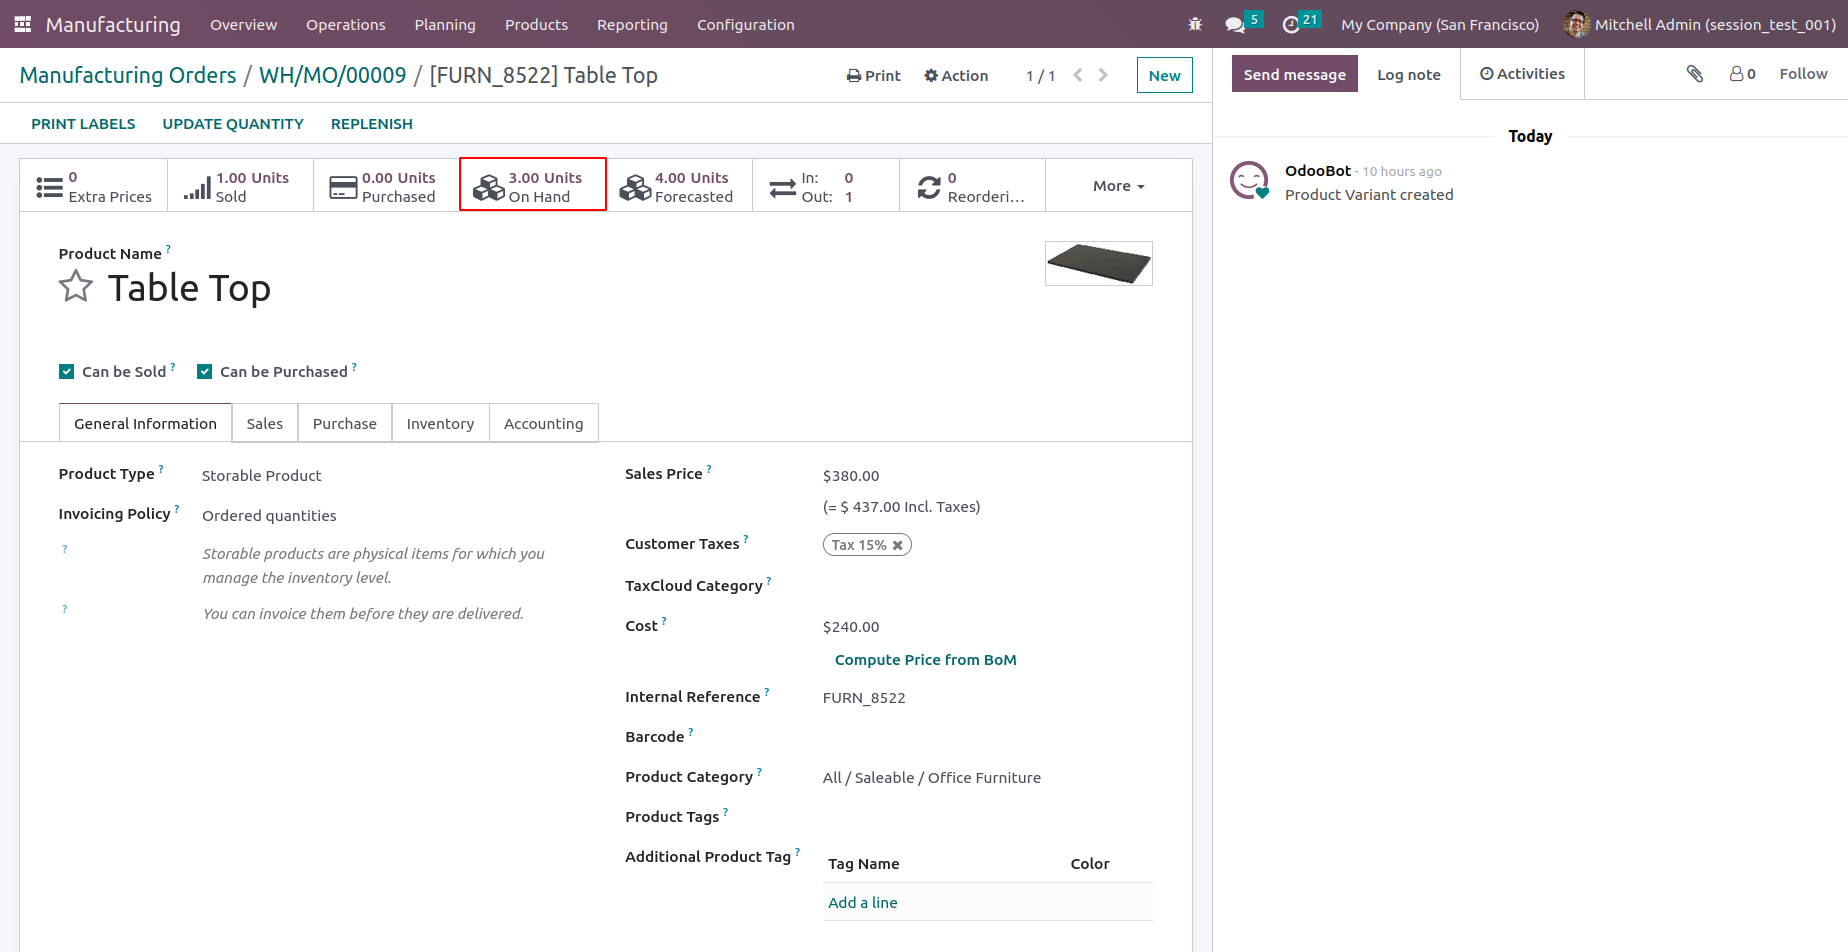Open the Reporting menu

[x=632, y=24]
